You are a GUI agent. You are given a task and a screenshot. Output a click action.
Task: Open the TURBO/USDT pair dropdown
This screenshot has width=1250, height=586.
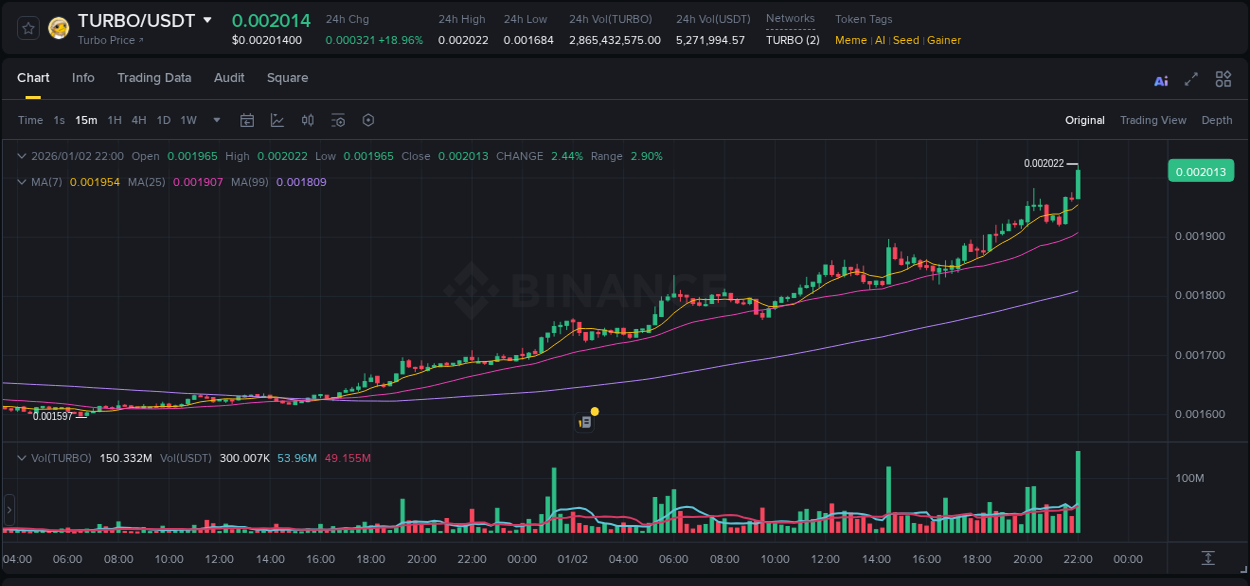coord(208,19)
